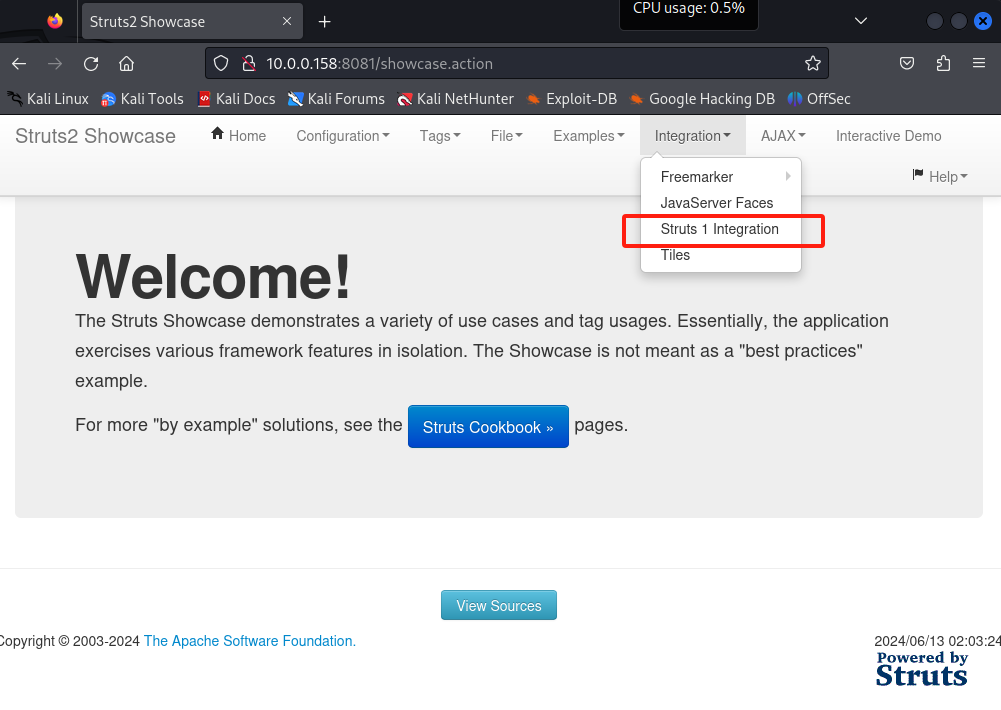
Task: Open Google Hacking DB bookmark
Action: point(702,99)
